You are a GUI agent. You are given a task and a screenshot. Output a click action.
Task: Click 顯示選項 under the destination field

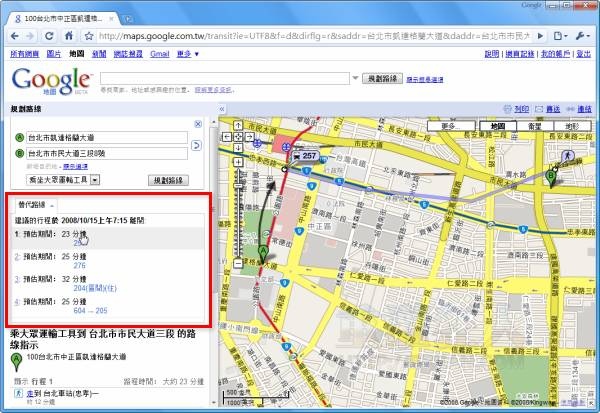[75, 167]
